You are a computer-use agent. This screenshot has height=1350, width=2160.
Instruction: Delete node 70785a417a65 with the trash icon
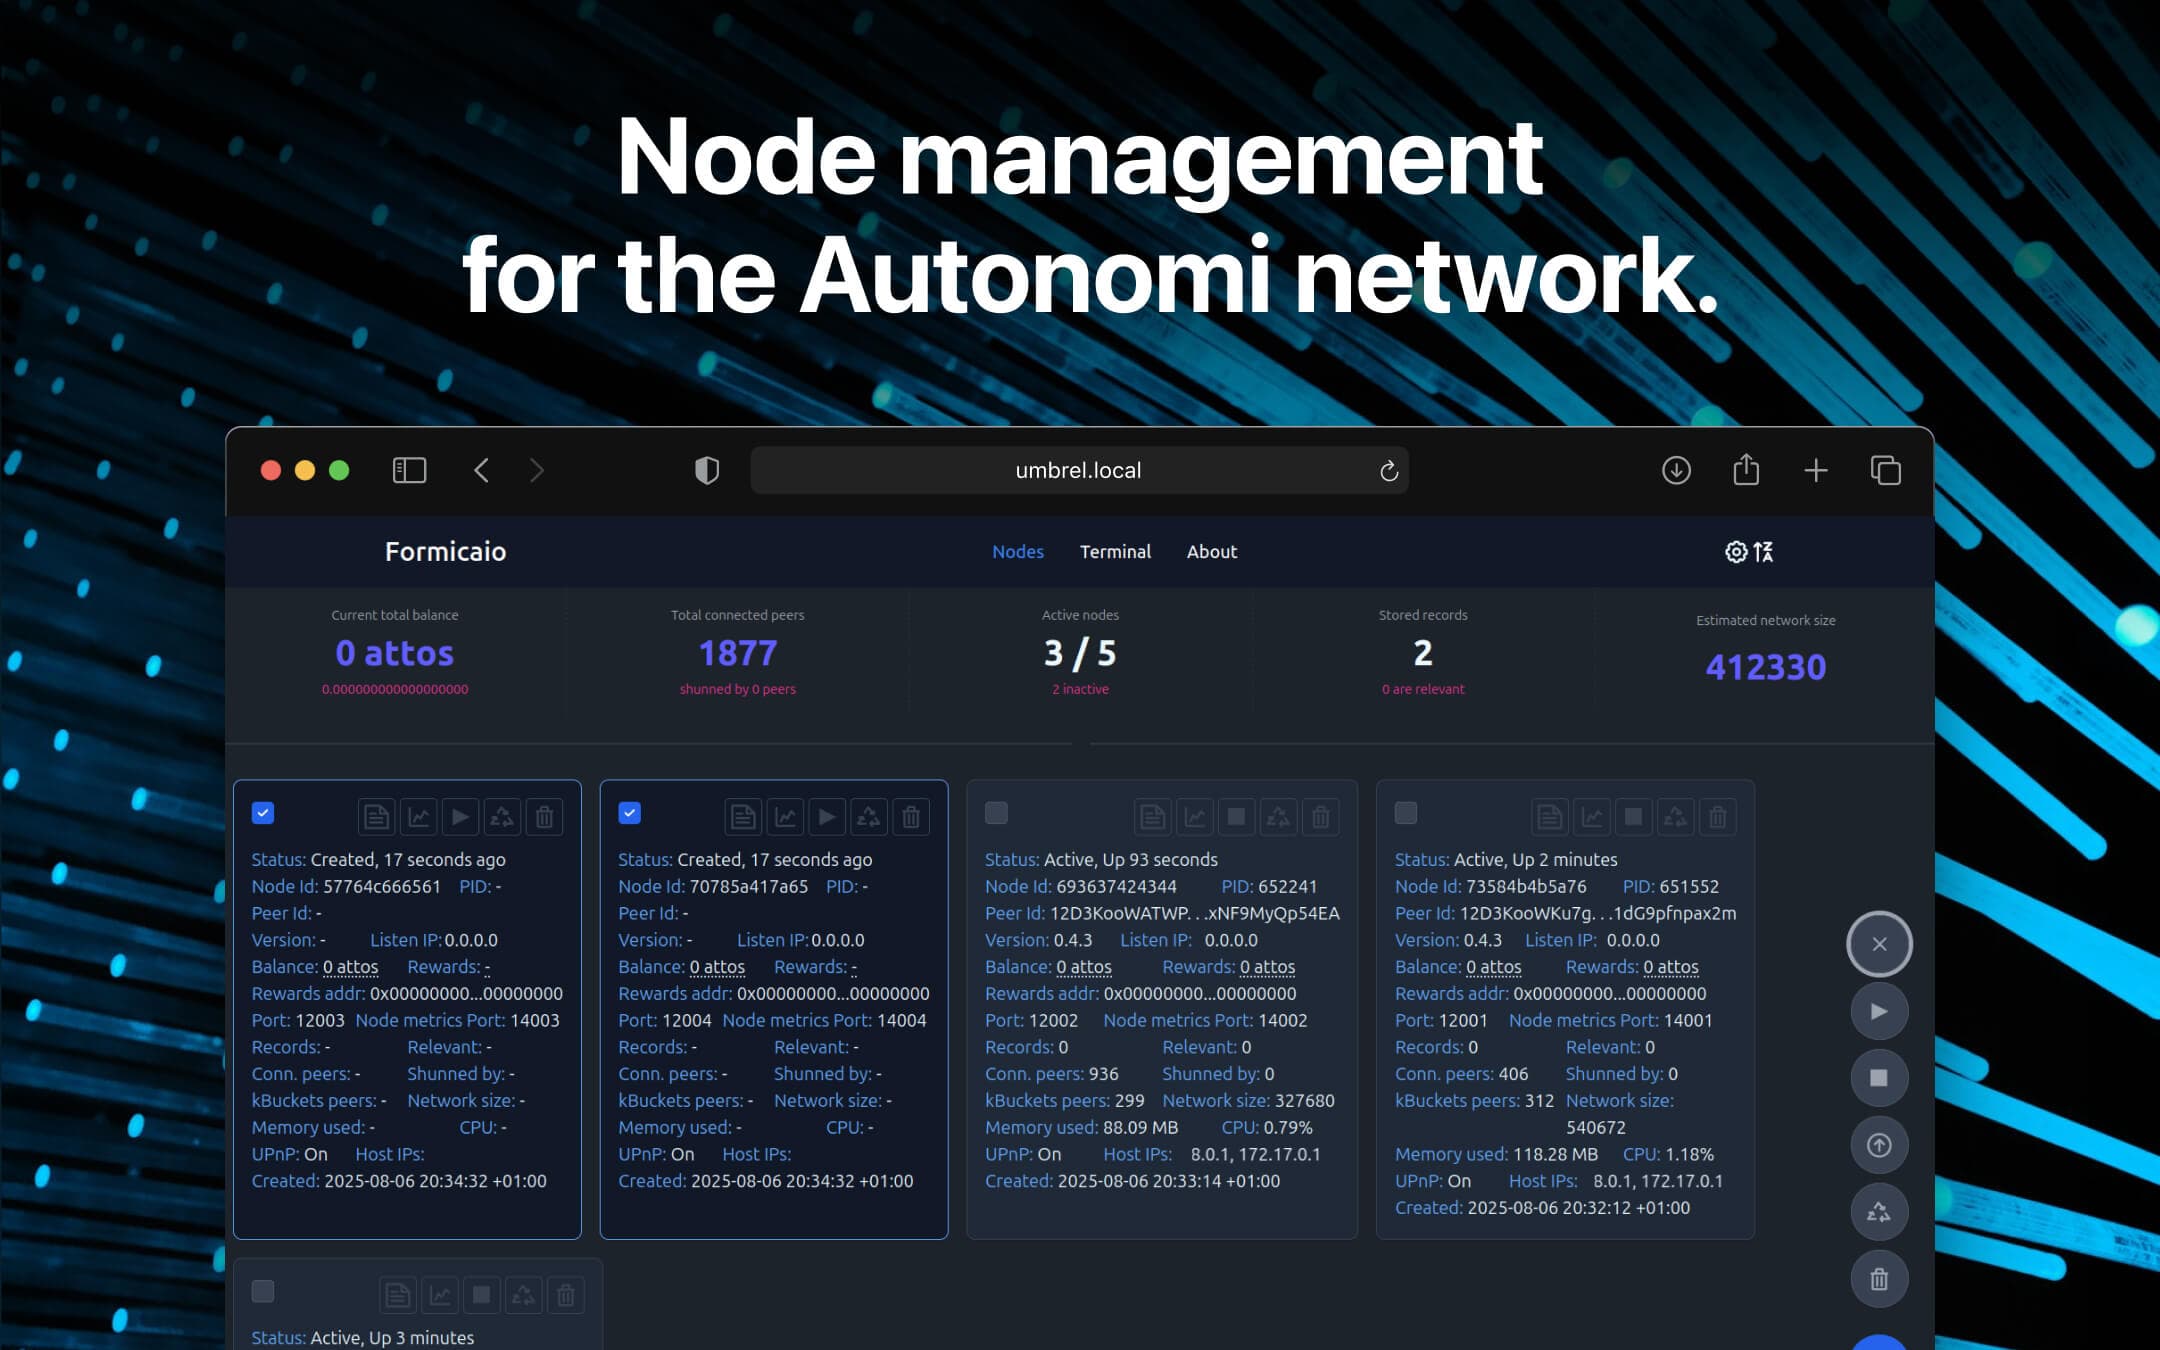(911, 816)
